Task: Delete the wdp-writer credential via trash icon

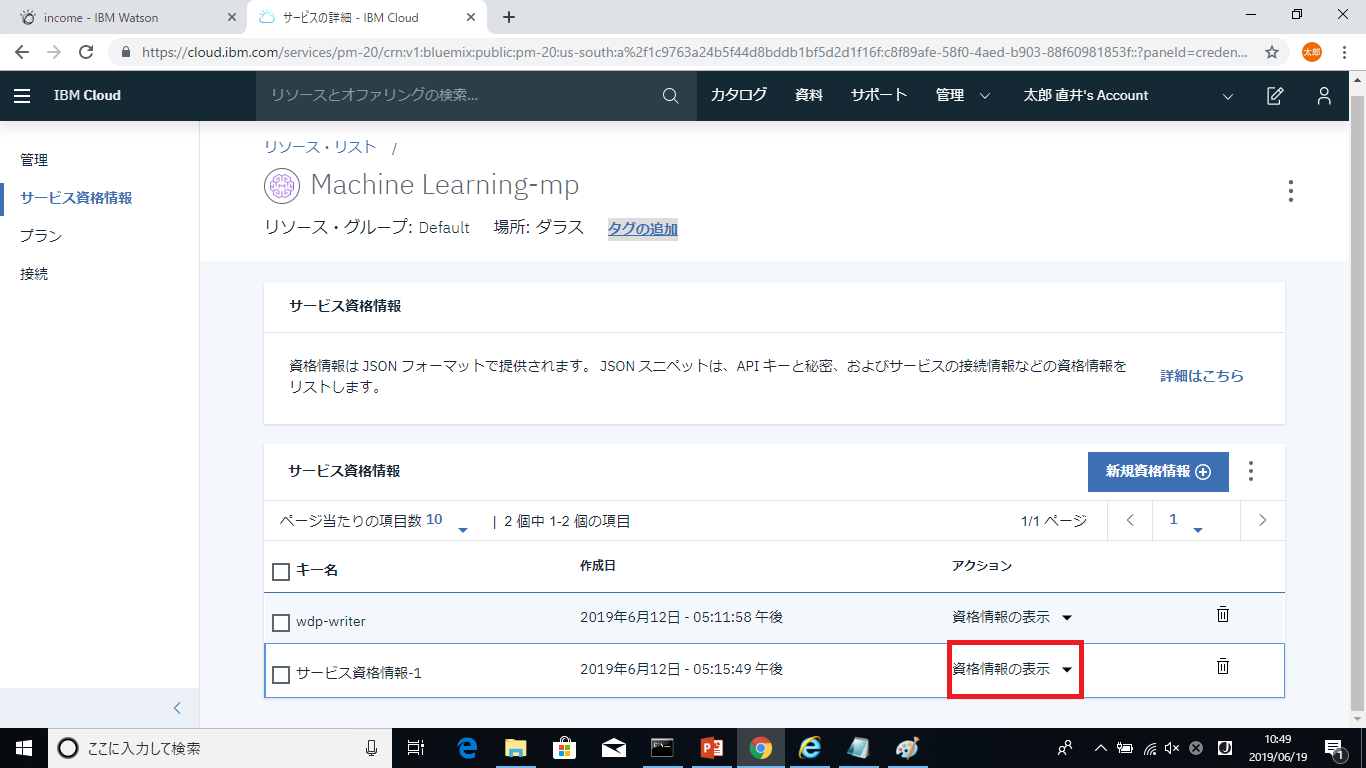Action: 1222,615
